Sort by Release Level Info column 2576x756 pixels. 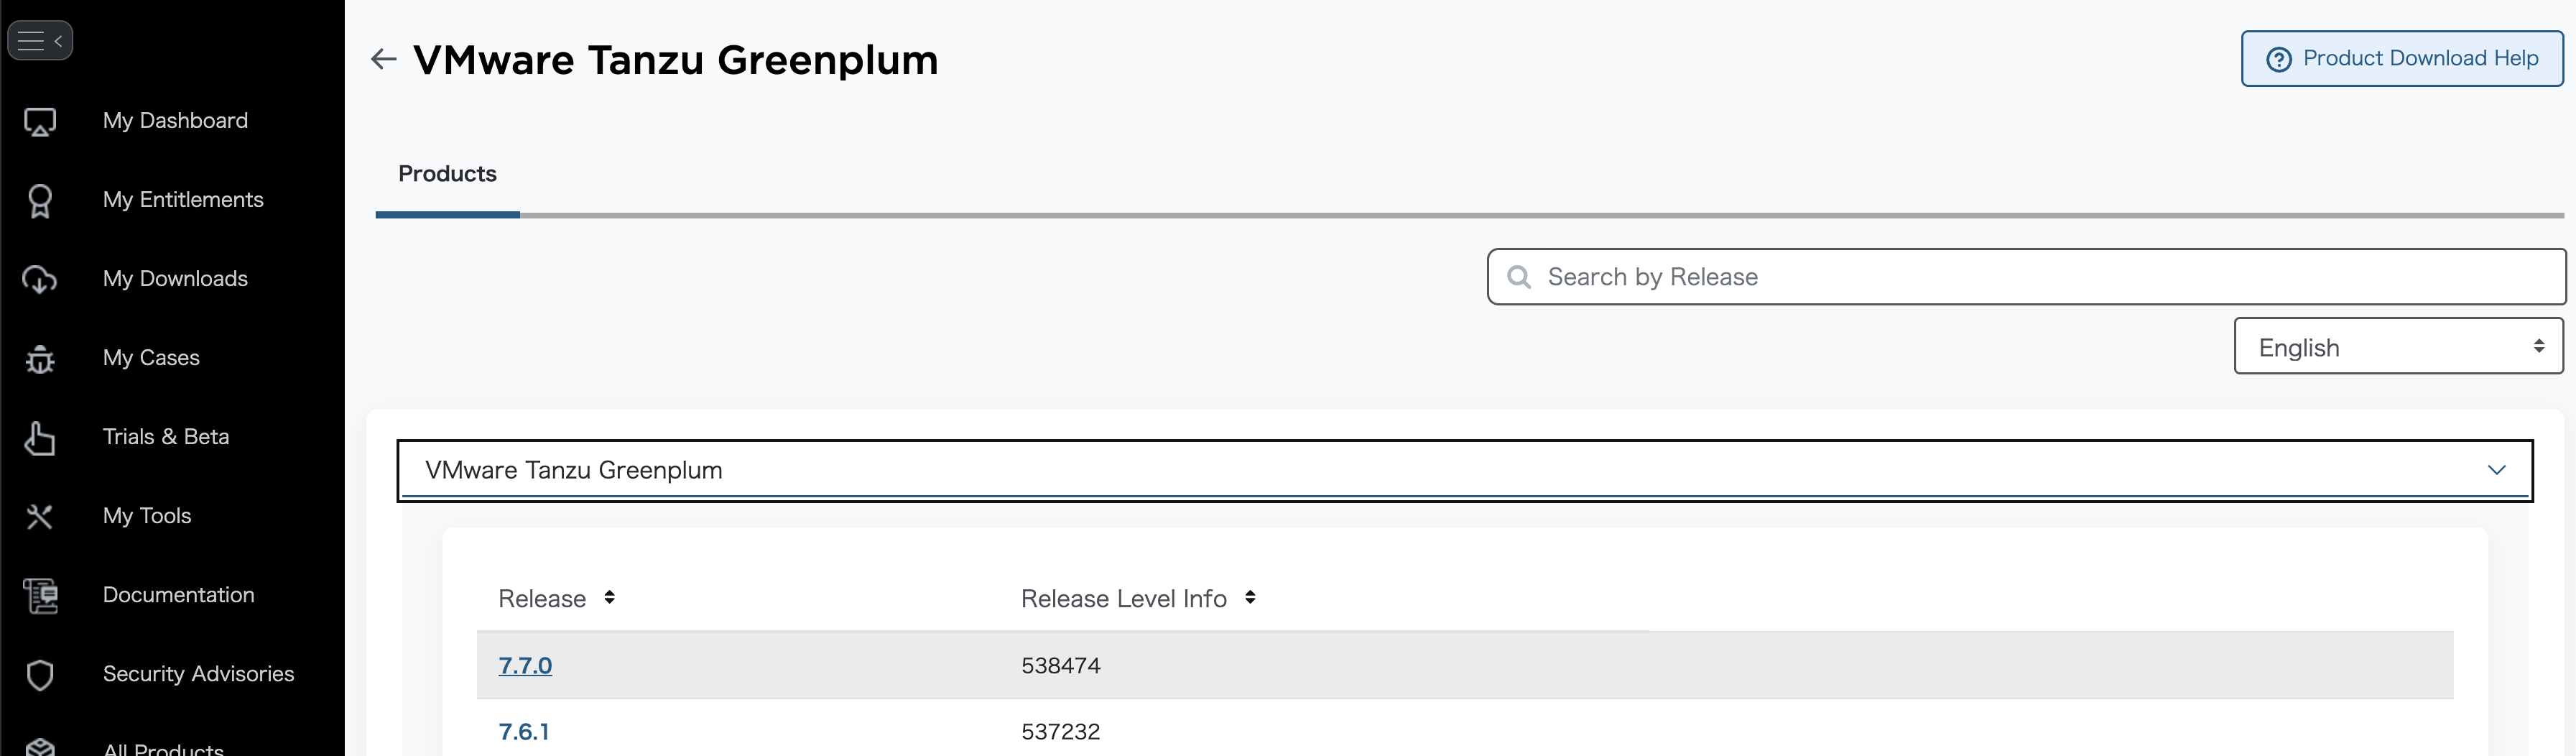point(1250,598)
